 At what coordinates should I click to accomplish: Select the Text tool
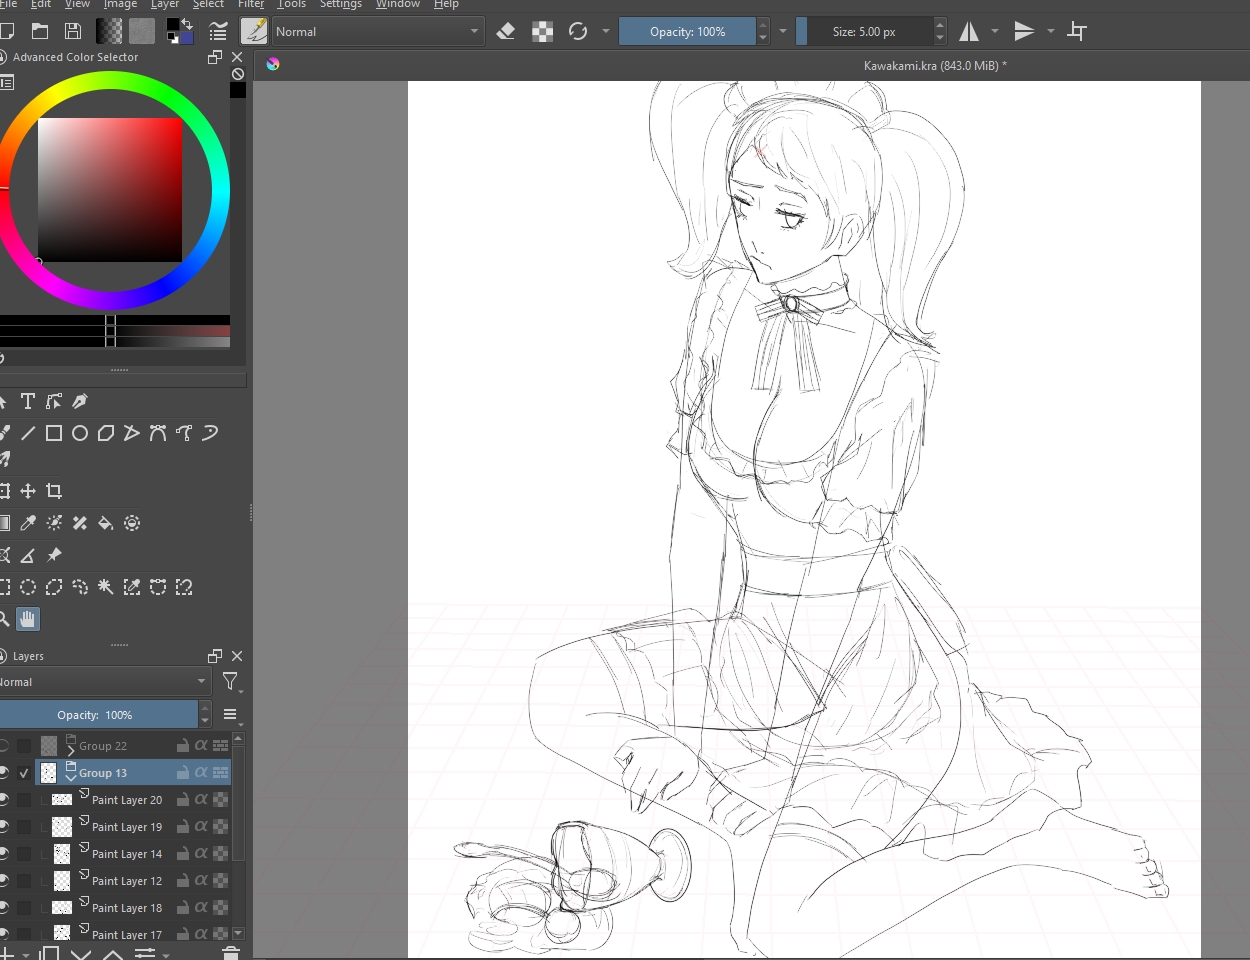click(28, 401)
